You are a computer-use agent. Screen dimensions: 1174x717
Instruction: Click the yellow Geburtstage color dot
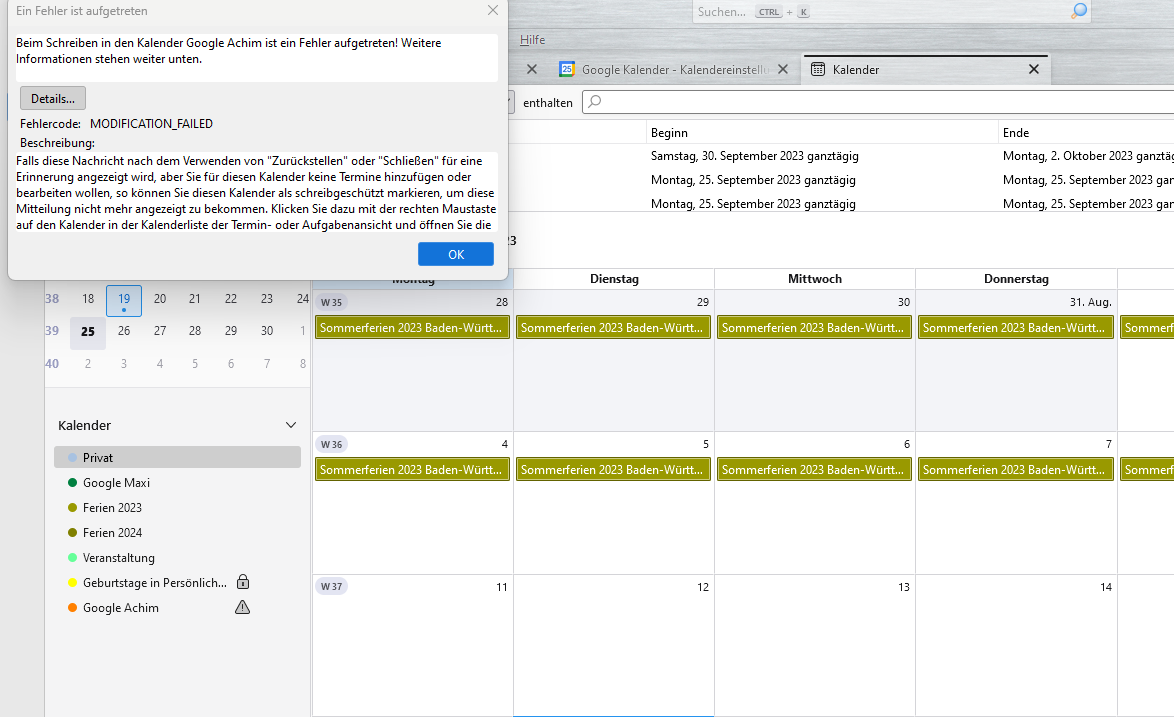(73, 582)
